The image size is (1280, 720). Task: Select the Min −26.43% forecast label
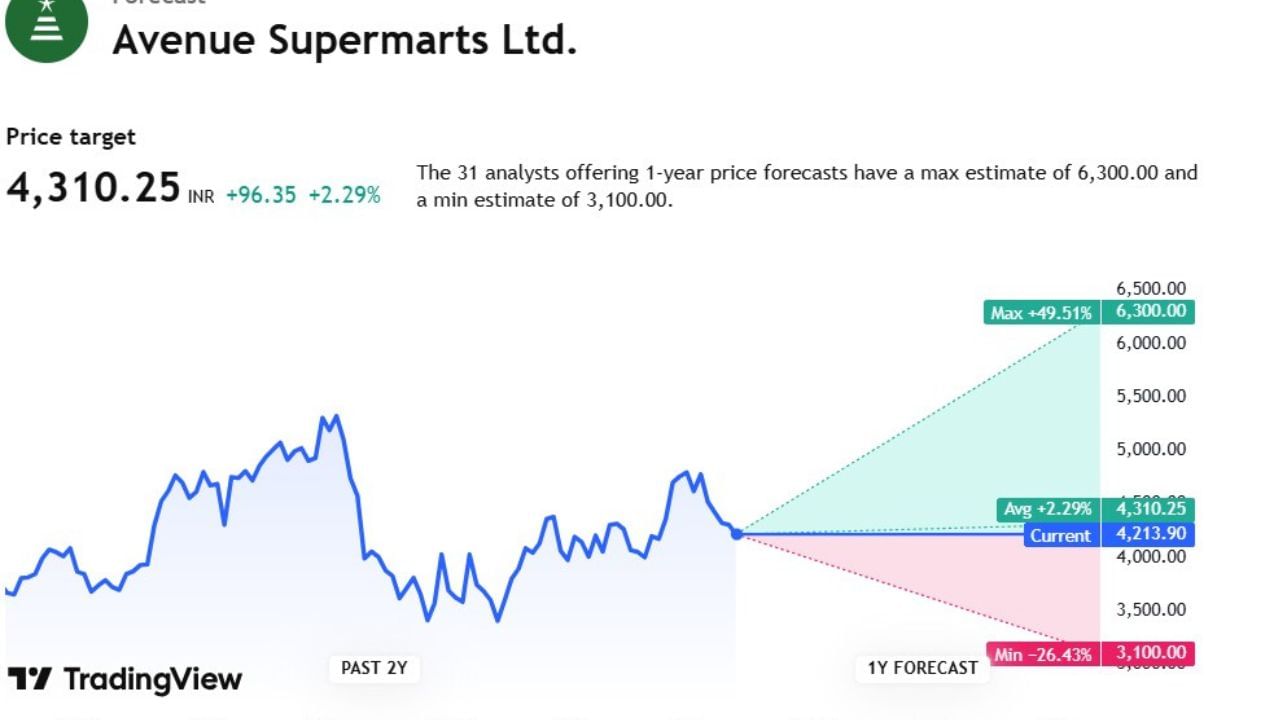(1043, 655)
